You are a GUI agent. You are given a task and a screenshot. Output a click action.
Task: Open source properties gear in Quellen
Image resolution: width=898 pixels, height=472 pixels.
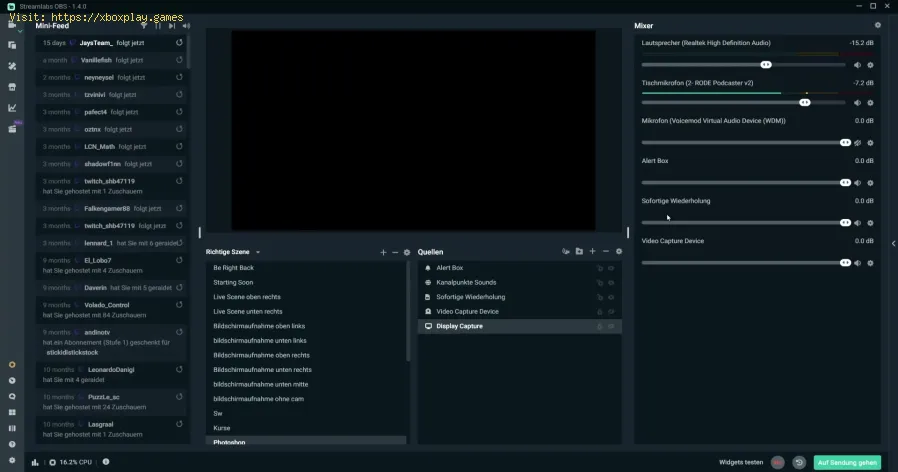point(619,251)
